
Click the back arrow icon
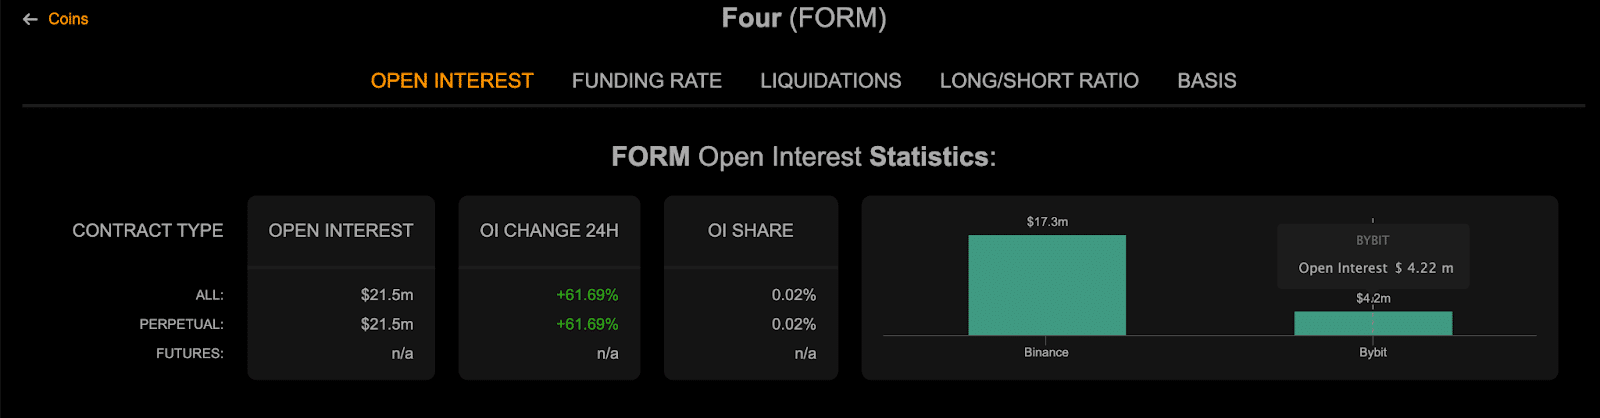click(x=30, y=19)
